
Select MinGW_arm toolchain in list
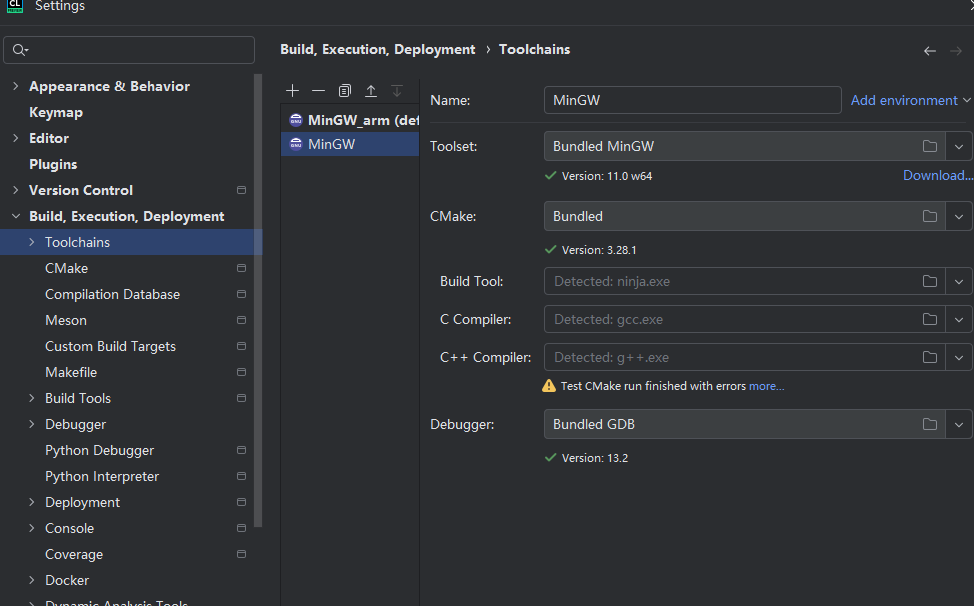click(x=350, y=120)
